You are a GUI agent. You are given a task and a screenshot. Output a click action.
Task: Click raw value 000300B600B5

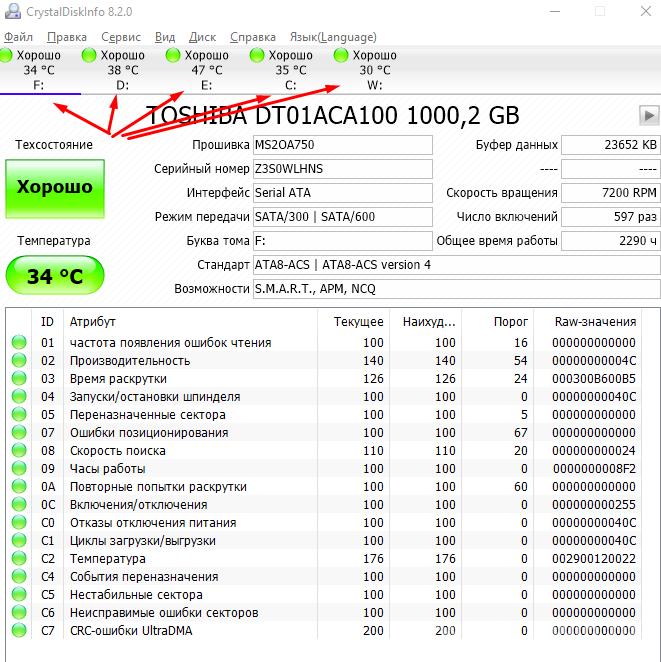(x=593, y=379)
